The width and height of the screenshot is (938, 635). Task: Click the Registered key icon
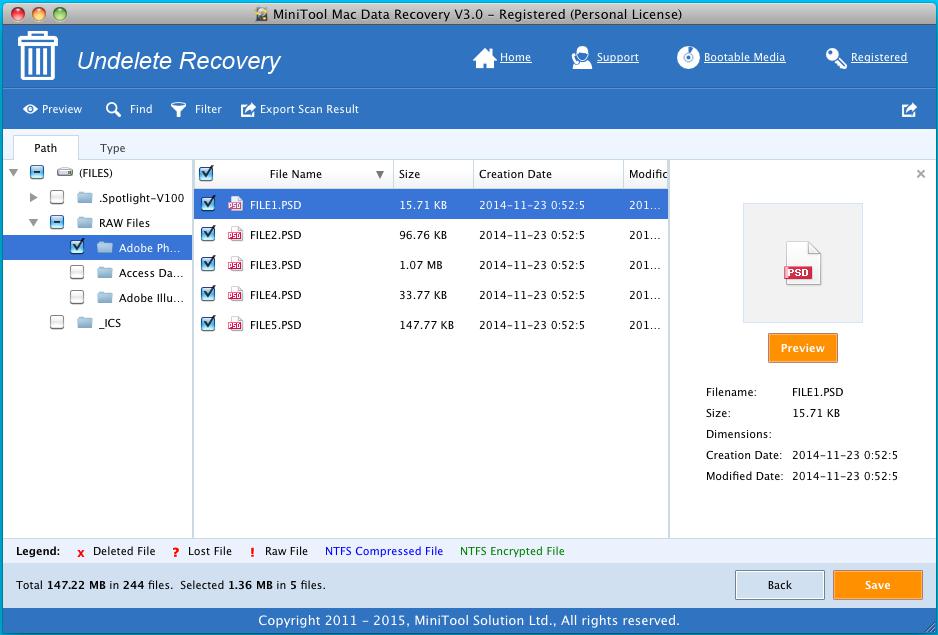pos(836,58)
